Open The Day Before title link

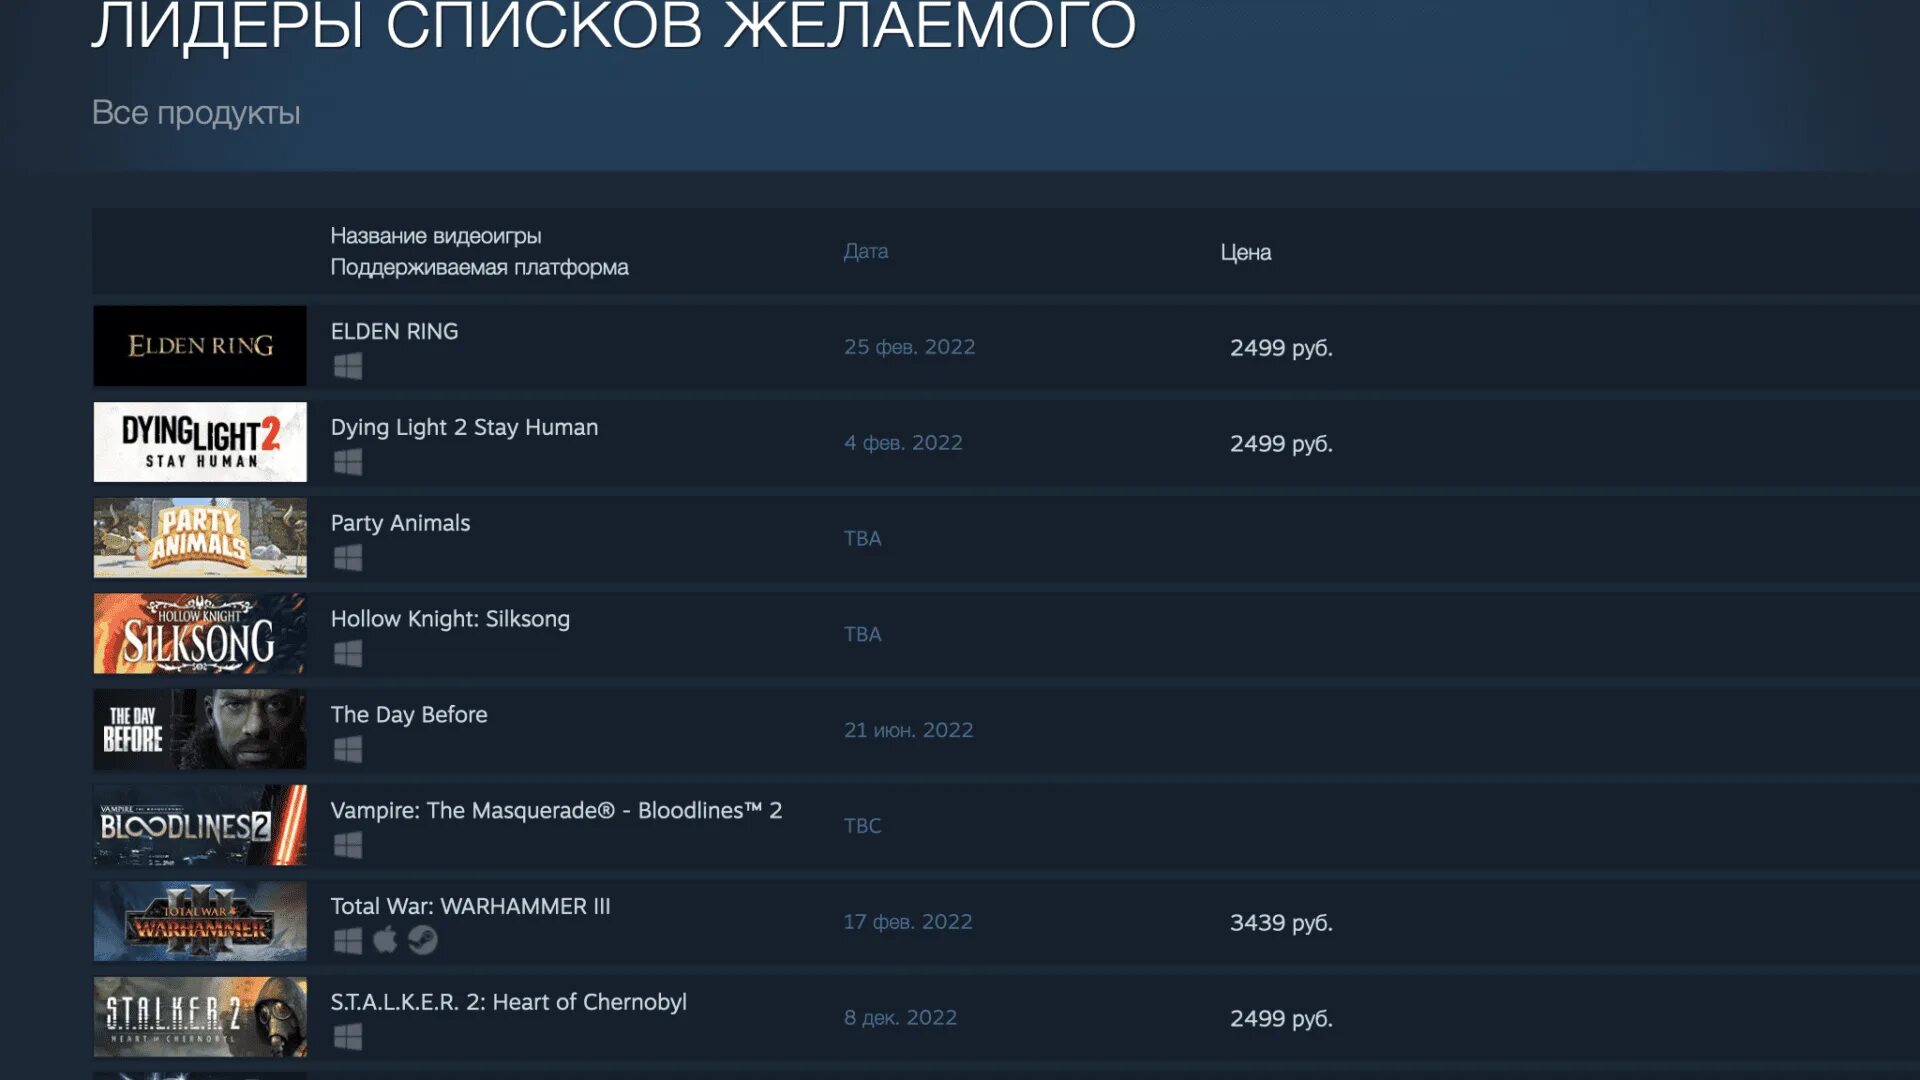(x=409, y=715)
